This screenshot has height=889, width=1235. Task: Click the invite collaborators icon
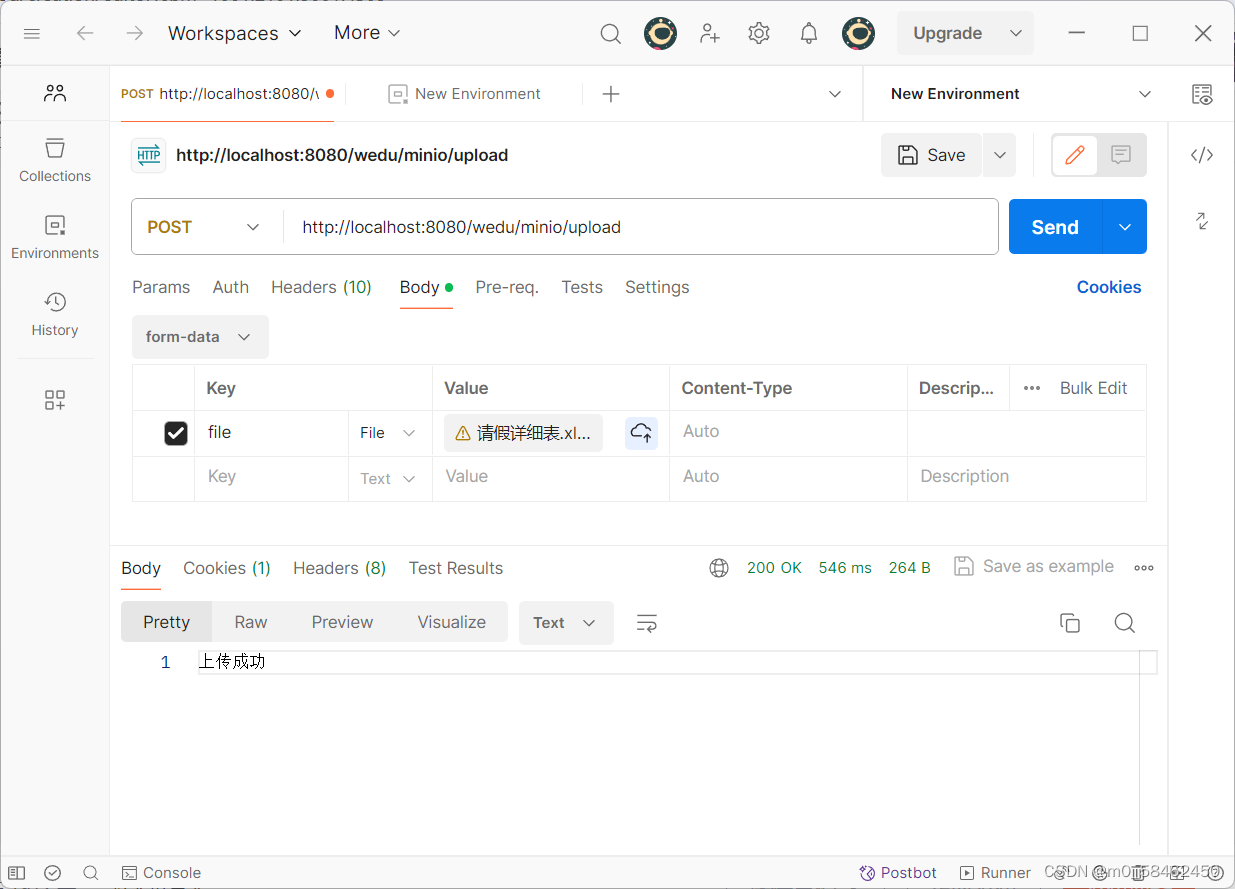point(709,33)
